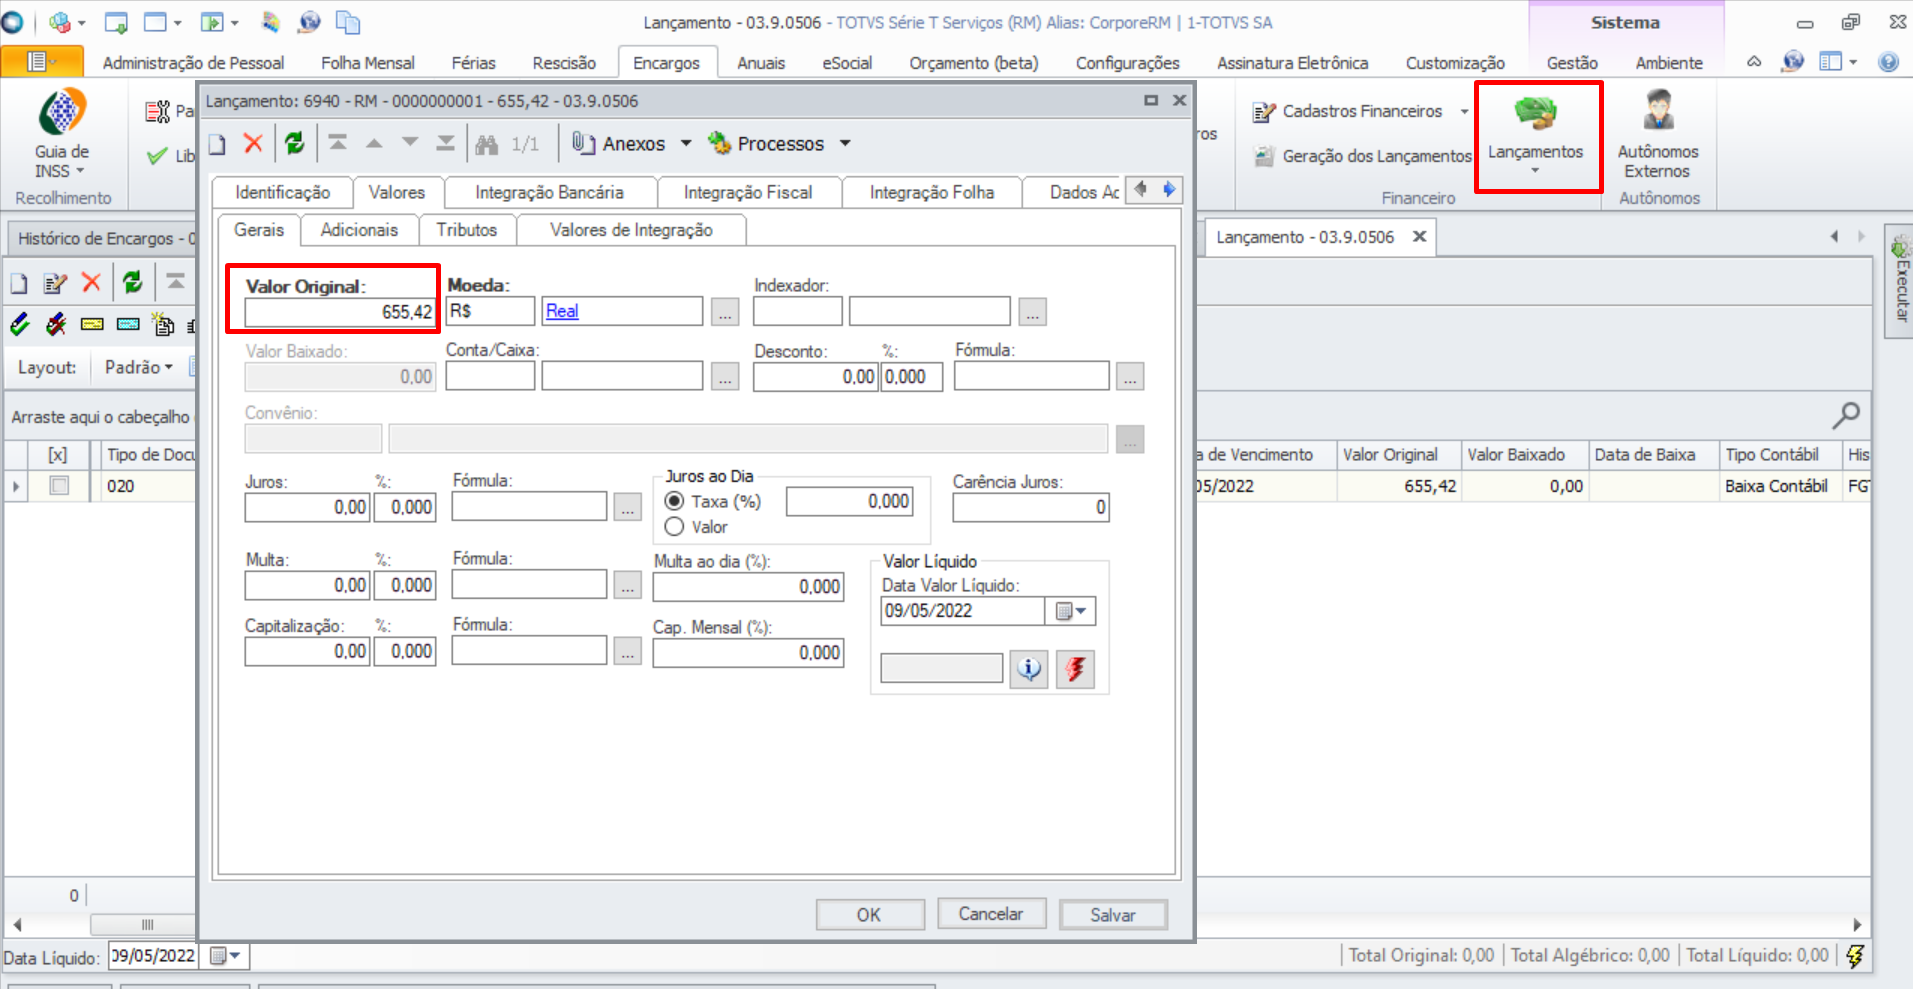Open the Indexador lookup ellipsis button
This screenshot has width=1913, height=989.
click(1033, 312)
